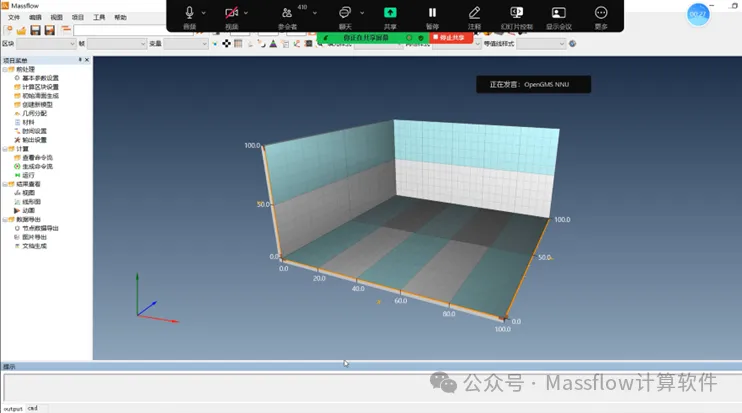Click the orange lines icon beside the save icons
Viewport: 742px width, 413px height.
click(66, 30)
